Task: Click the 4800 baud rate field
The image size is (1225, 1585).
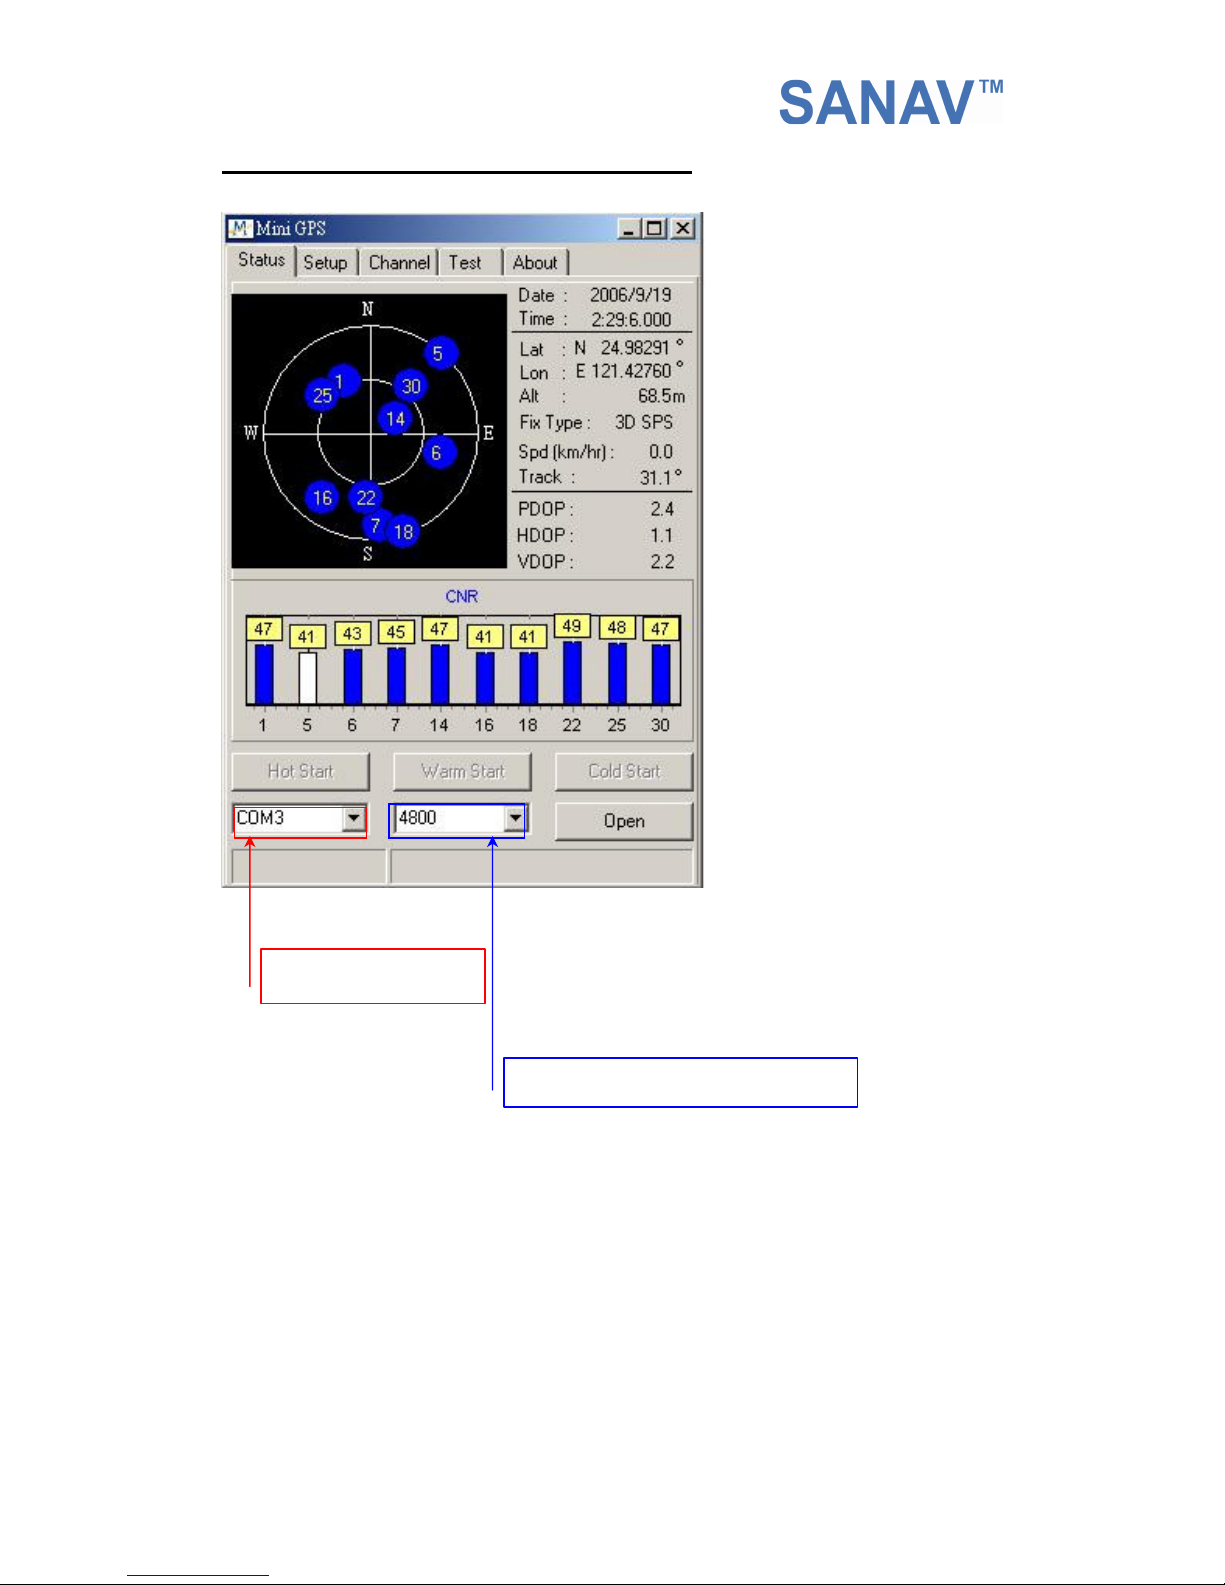Action: 457,818
